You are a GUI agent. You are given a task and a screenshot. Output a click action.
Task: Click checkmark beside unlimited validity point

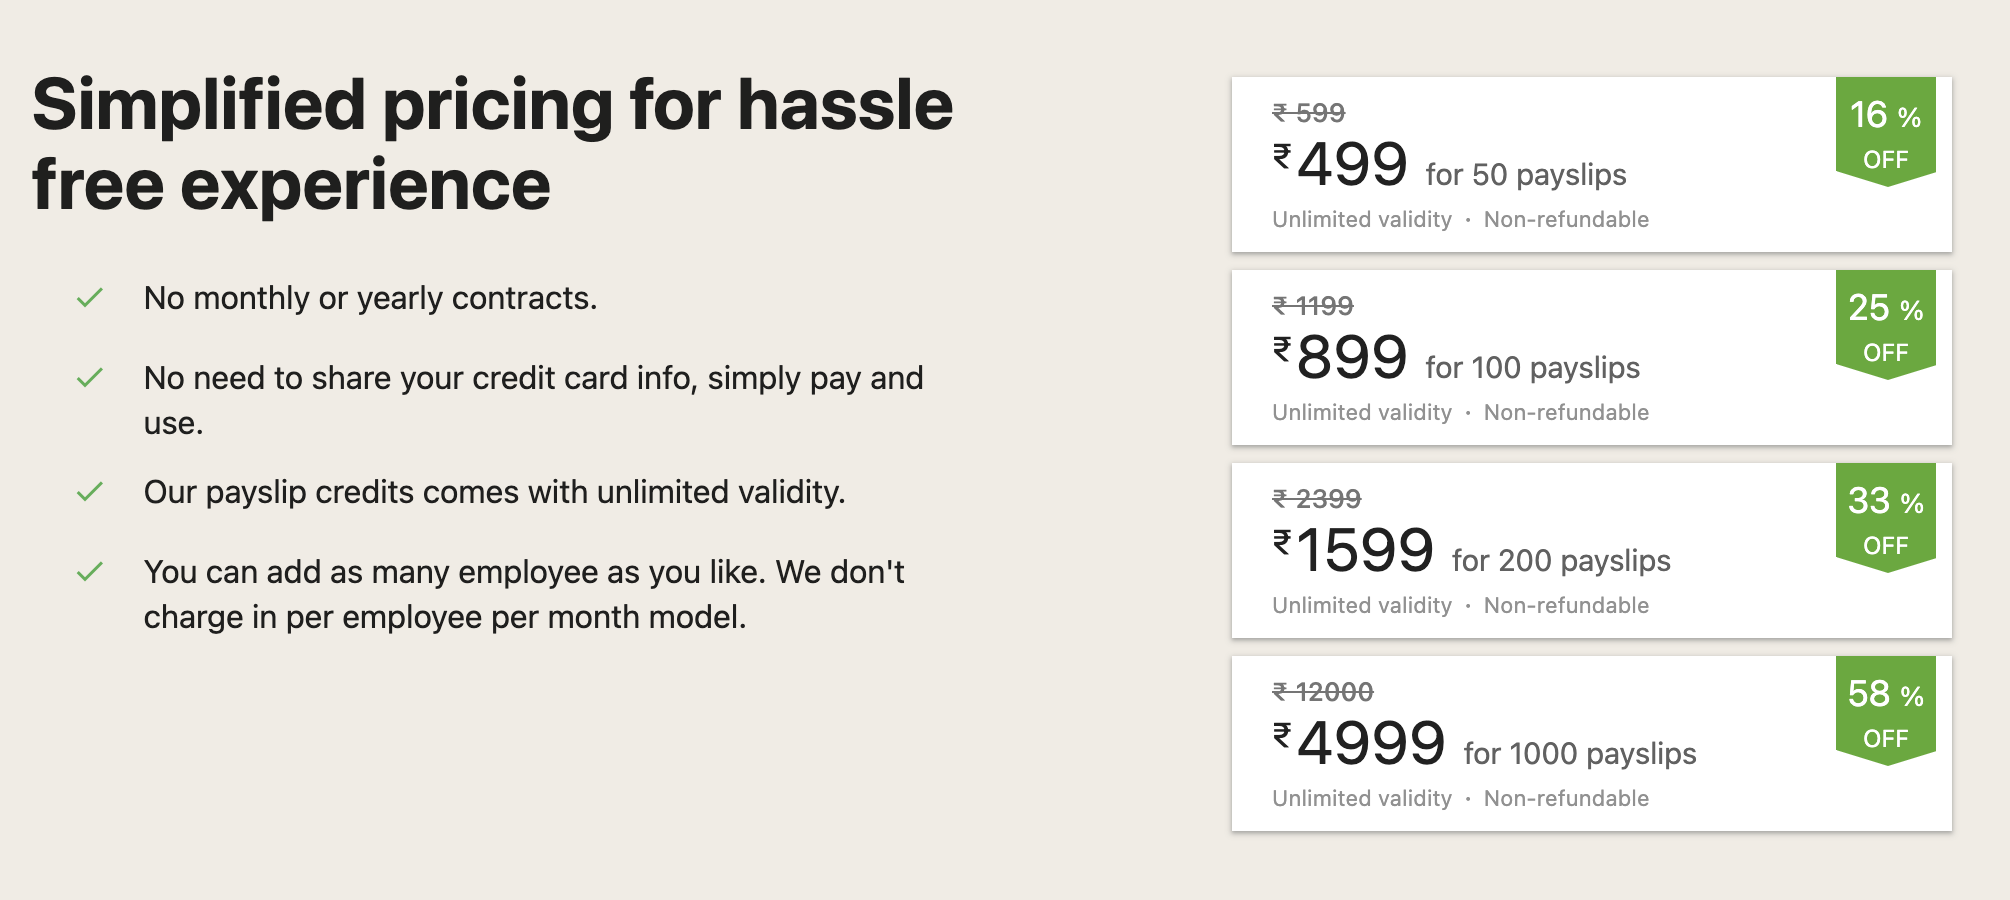(90, 492)
